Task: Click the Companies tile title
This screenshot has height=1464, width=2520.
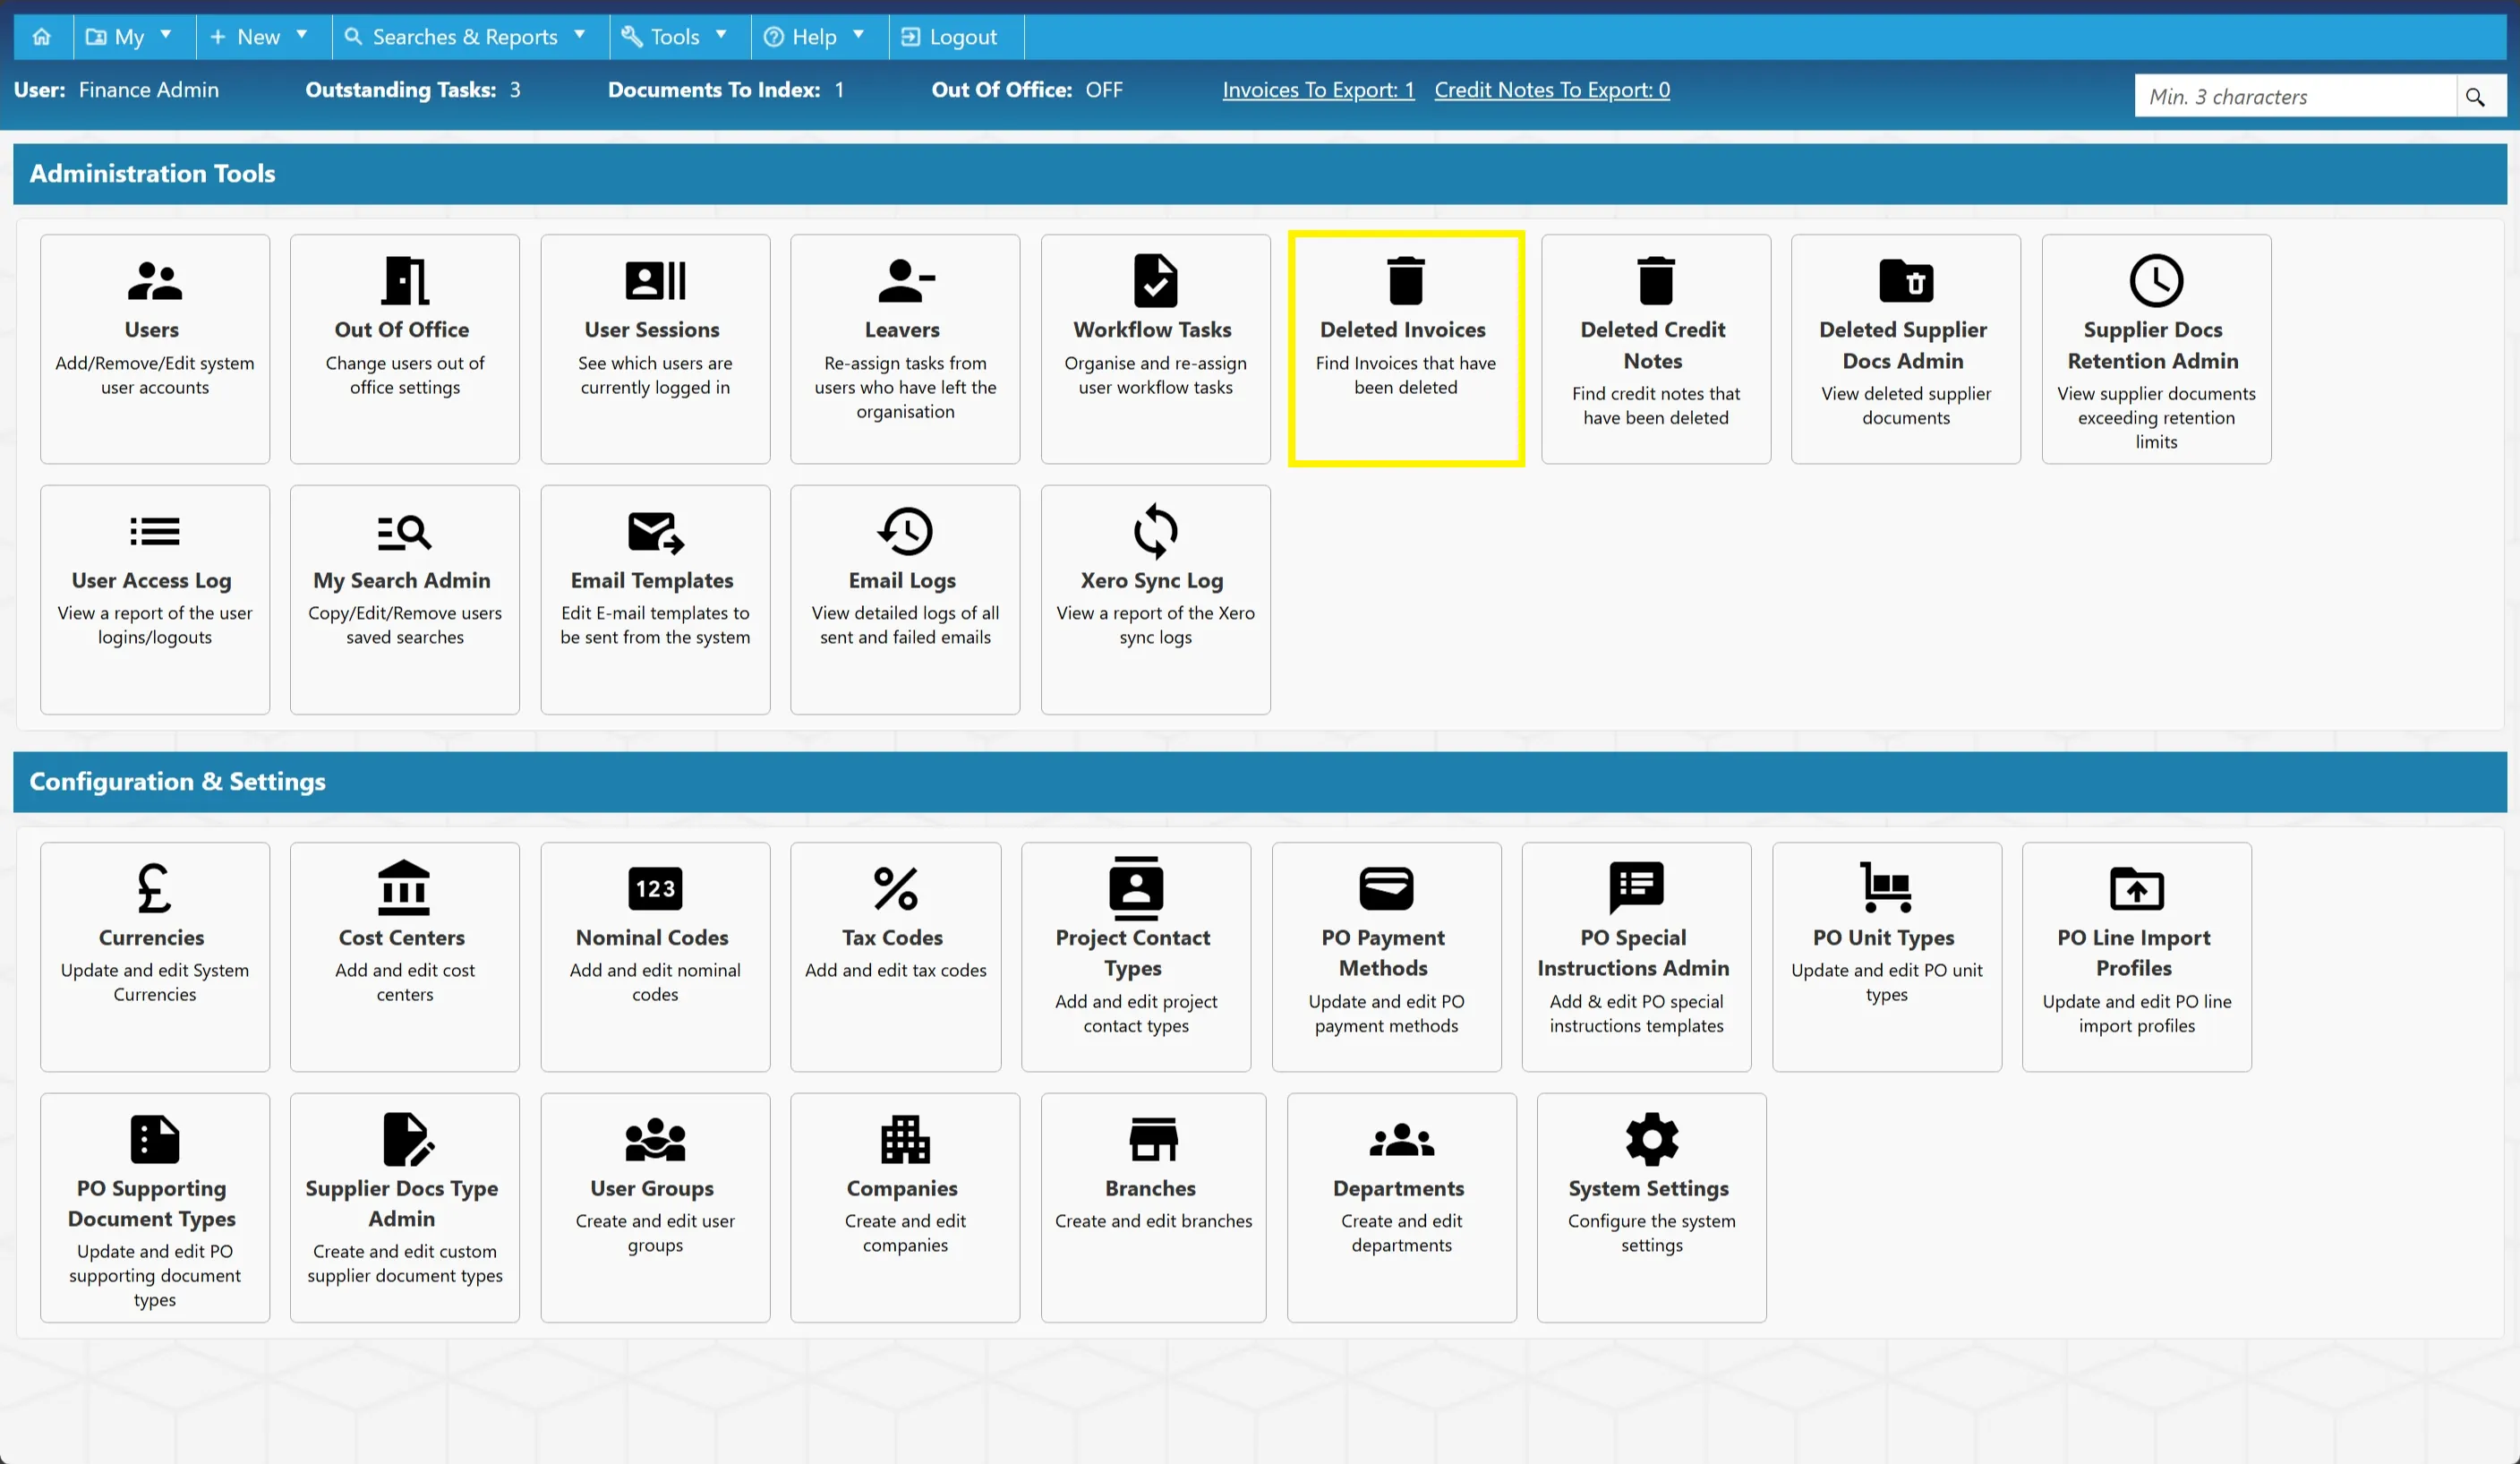Action: (902, 1189)
